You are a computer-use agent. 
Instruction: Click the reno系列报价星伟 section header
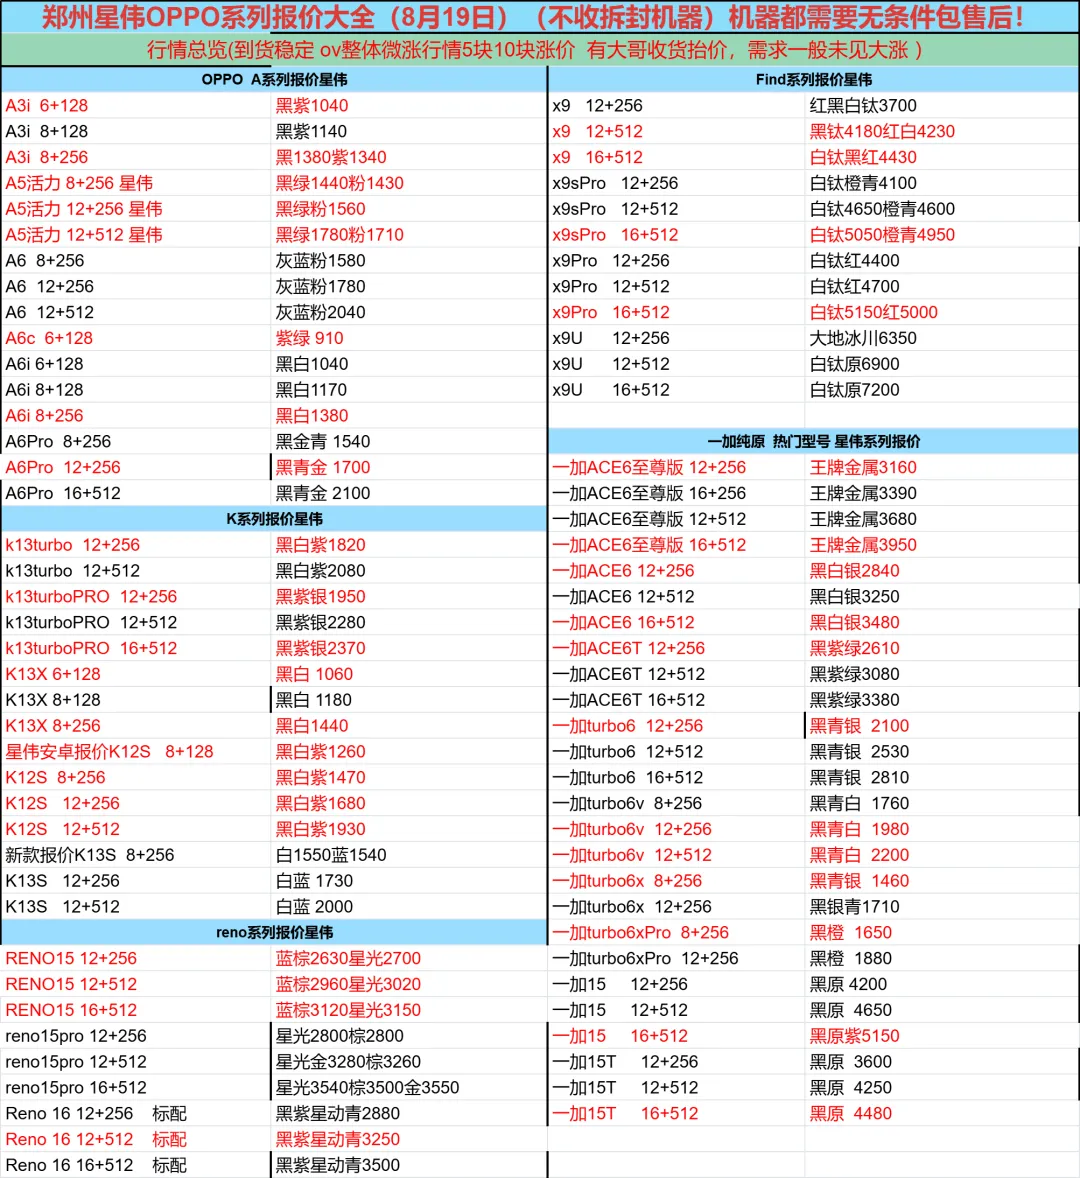point(274,932)
